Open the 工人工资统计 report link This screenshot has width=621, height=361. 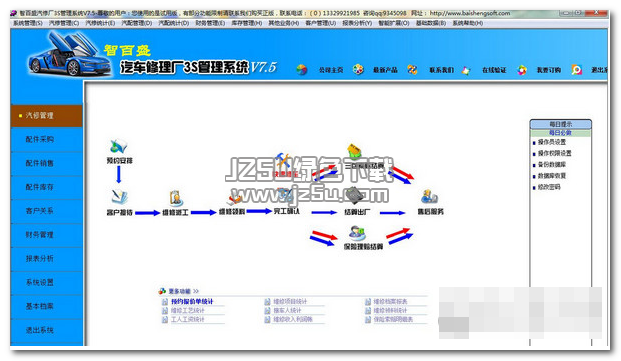[187, 319]
